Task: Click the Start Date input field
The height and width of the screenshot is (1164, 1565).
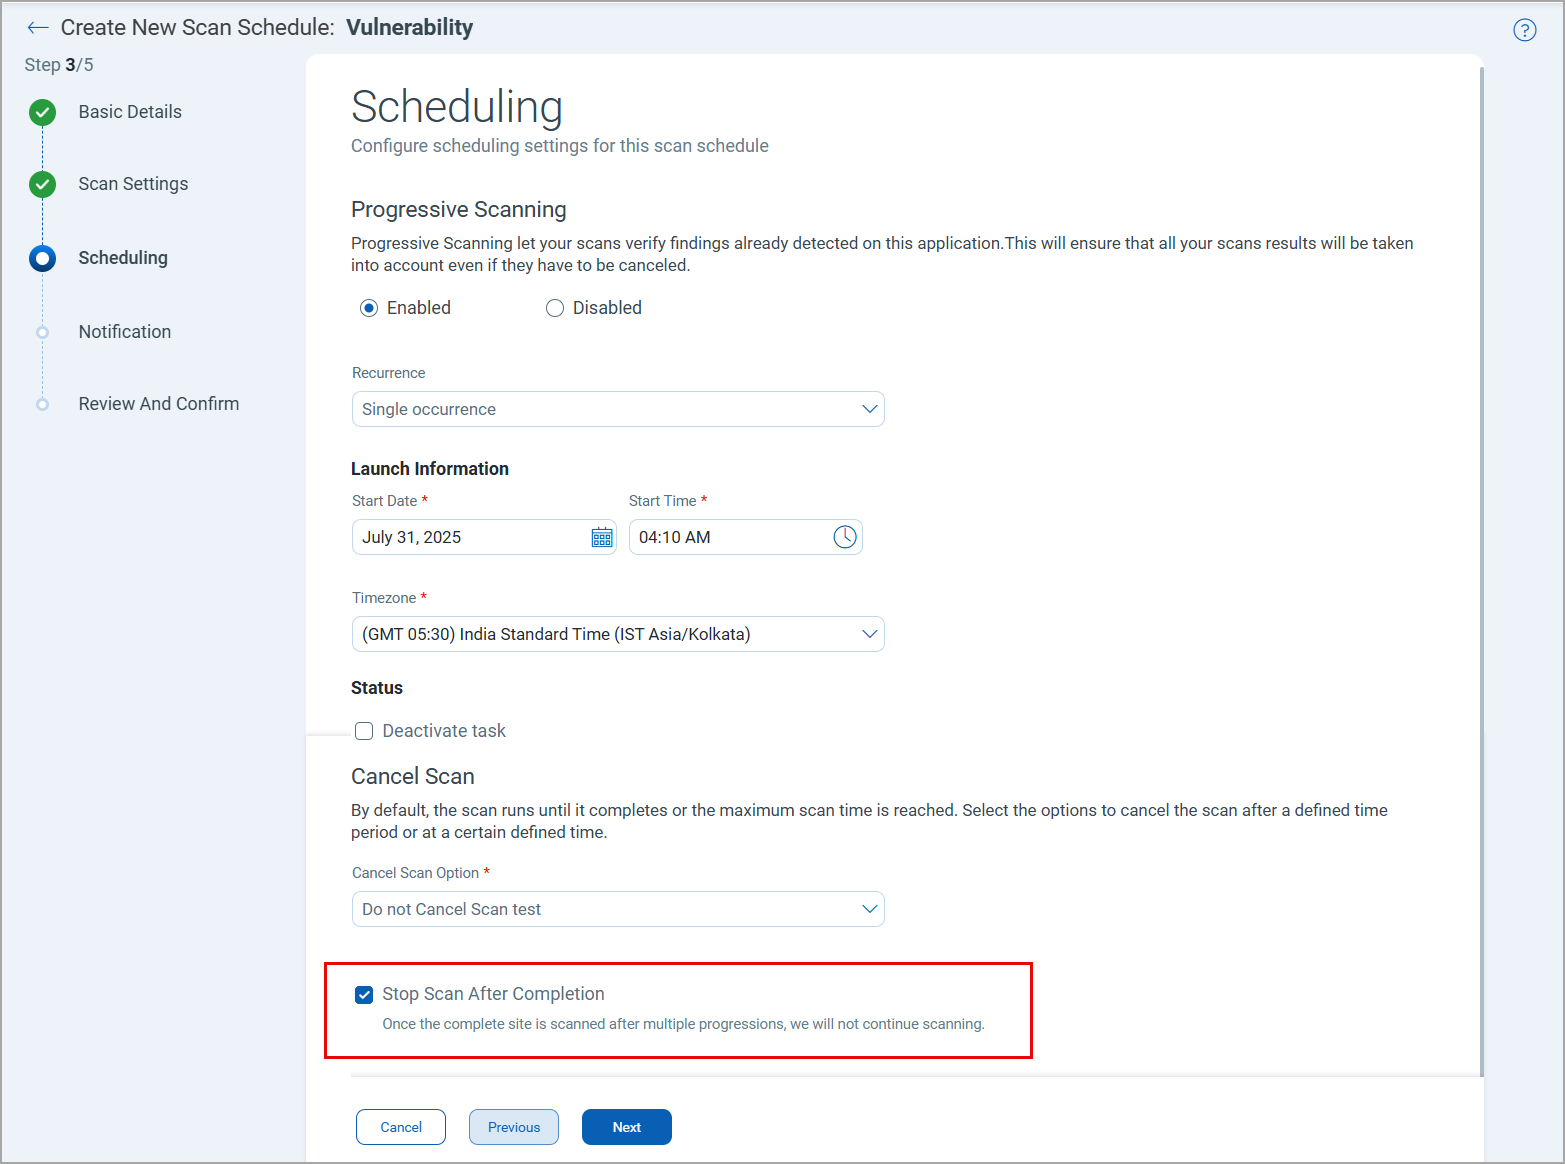Action: pyautogui.click(x=470, y=537)
